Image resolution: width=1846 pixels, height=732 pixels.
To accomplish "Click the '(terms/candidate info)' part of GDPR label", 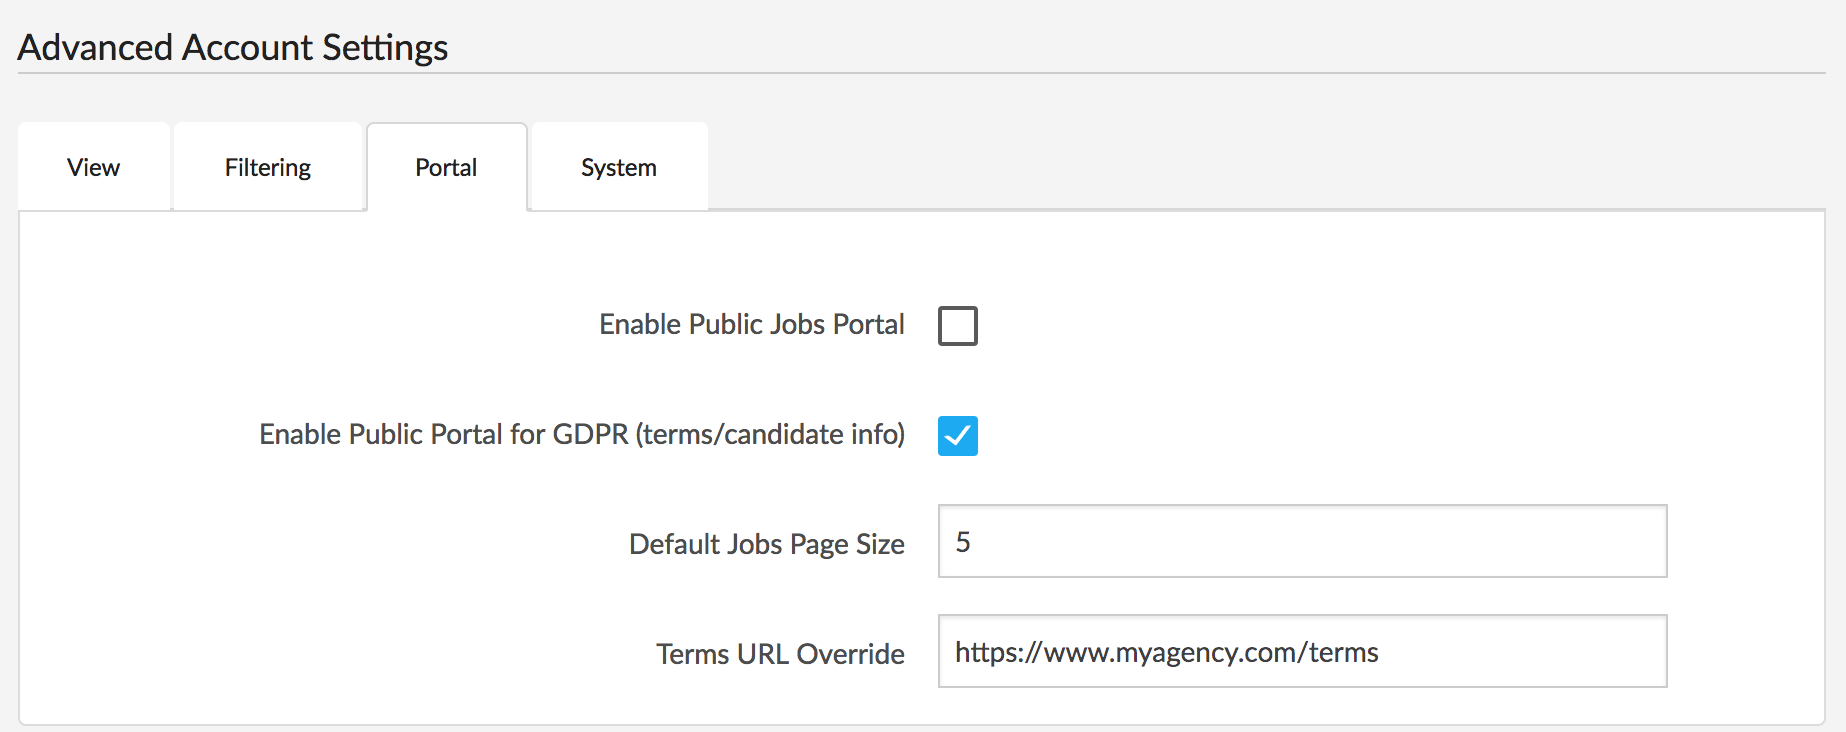I will click(770, 435).
